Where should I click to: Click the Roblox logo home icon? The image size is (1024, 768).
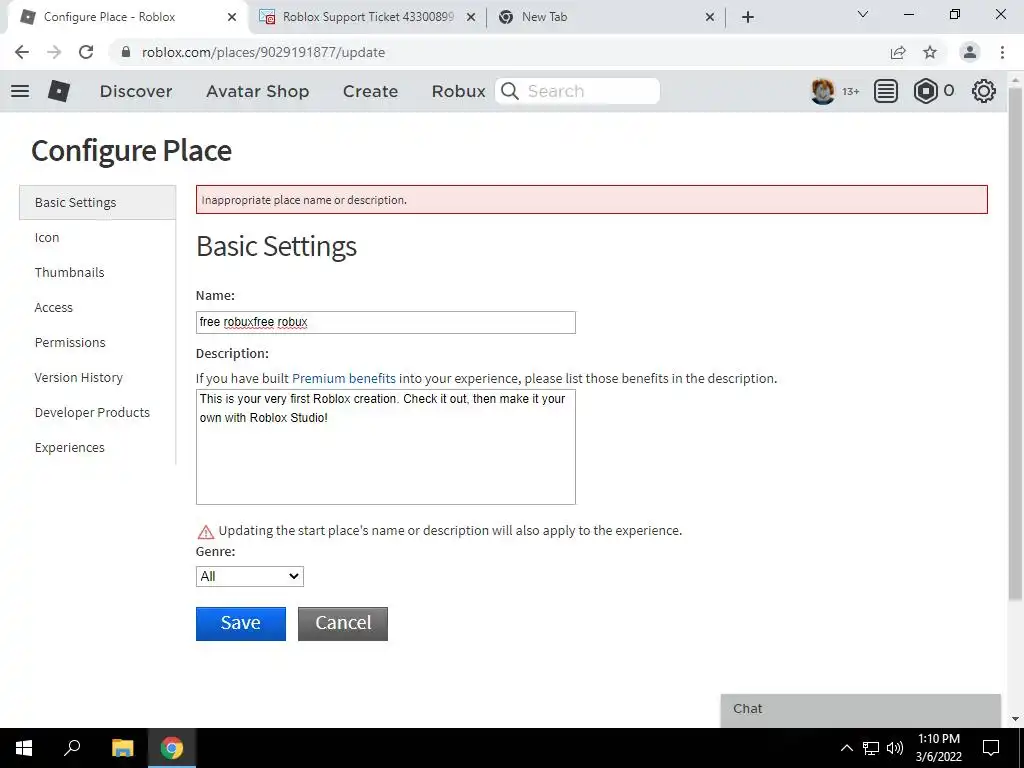pos(59,91)
